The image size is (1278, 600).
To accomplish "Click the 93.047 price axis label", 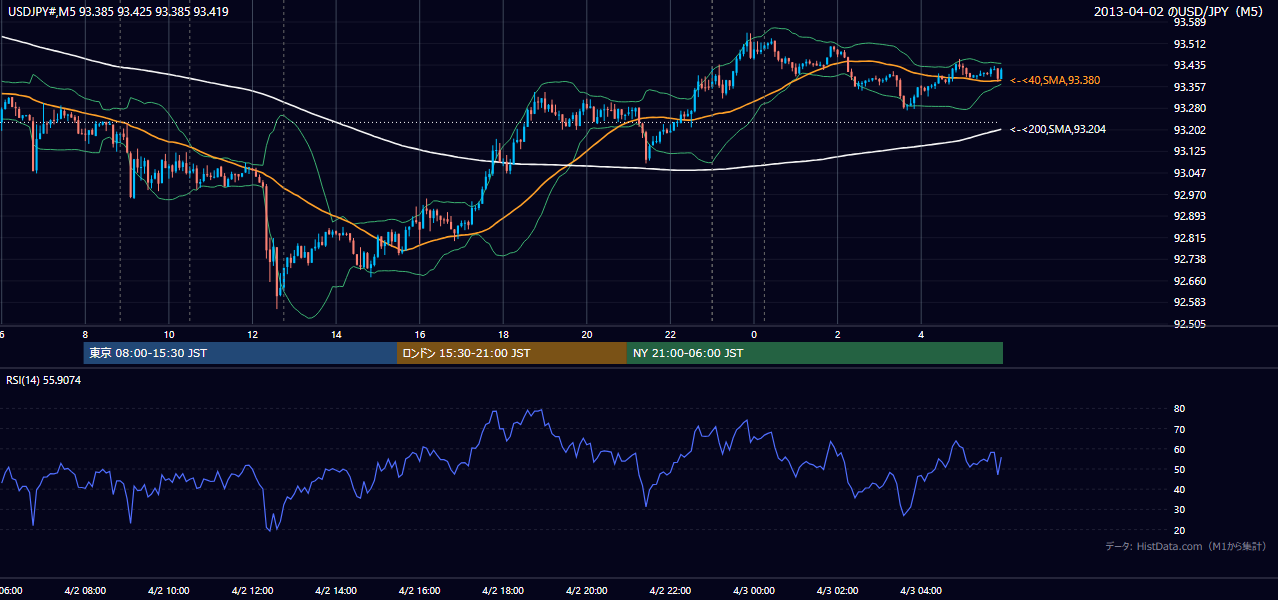I will coord(1189,173).
